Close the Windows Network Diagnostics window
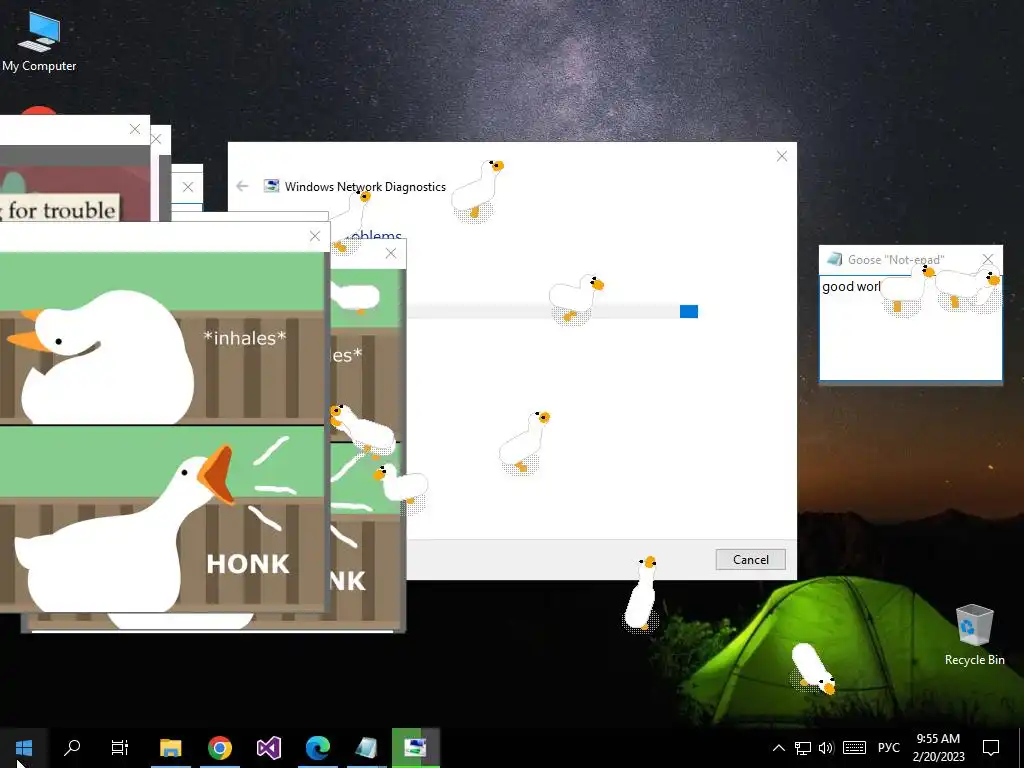Image resolution: width=1024 pixels, height=768 pixels. click(x=782, y=156)
